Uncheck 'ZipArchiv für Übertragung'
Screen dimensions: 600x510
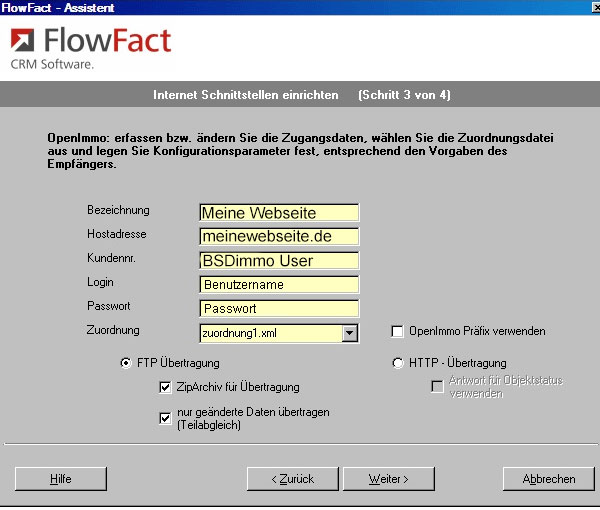[x=165, y=387]
